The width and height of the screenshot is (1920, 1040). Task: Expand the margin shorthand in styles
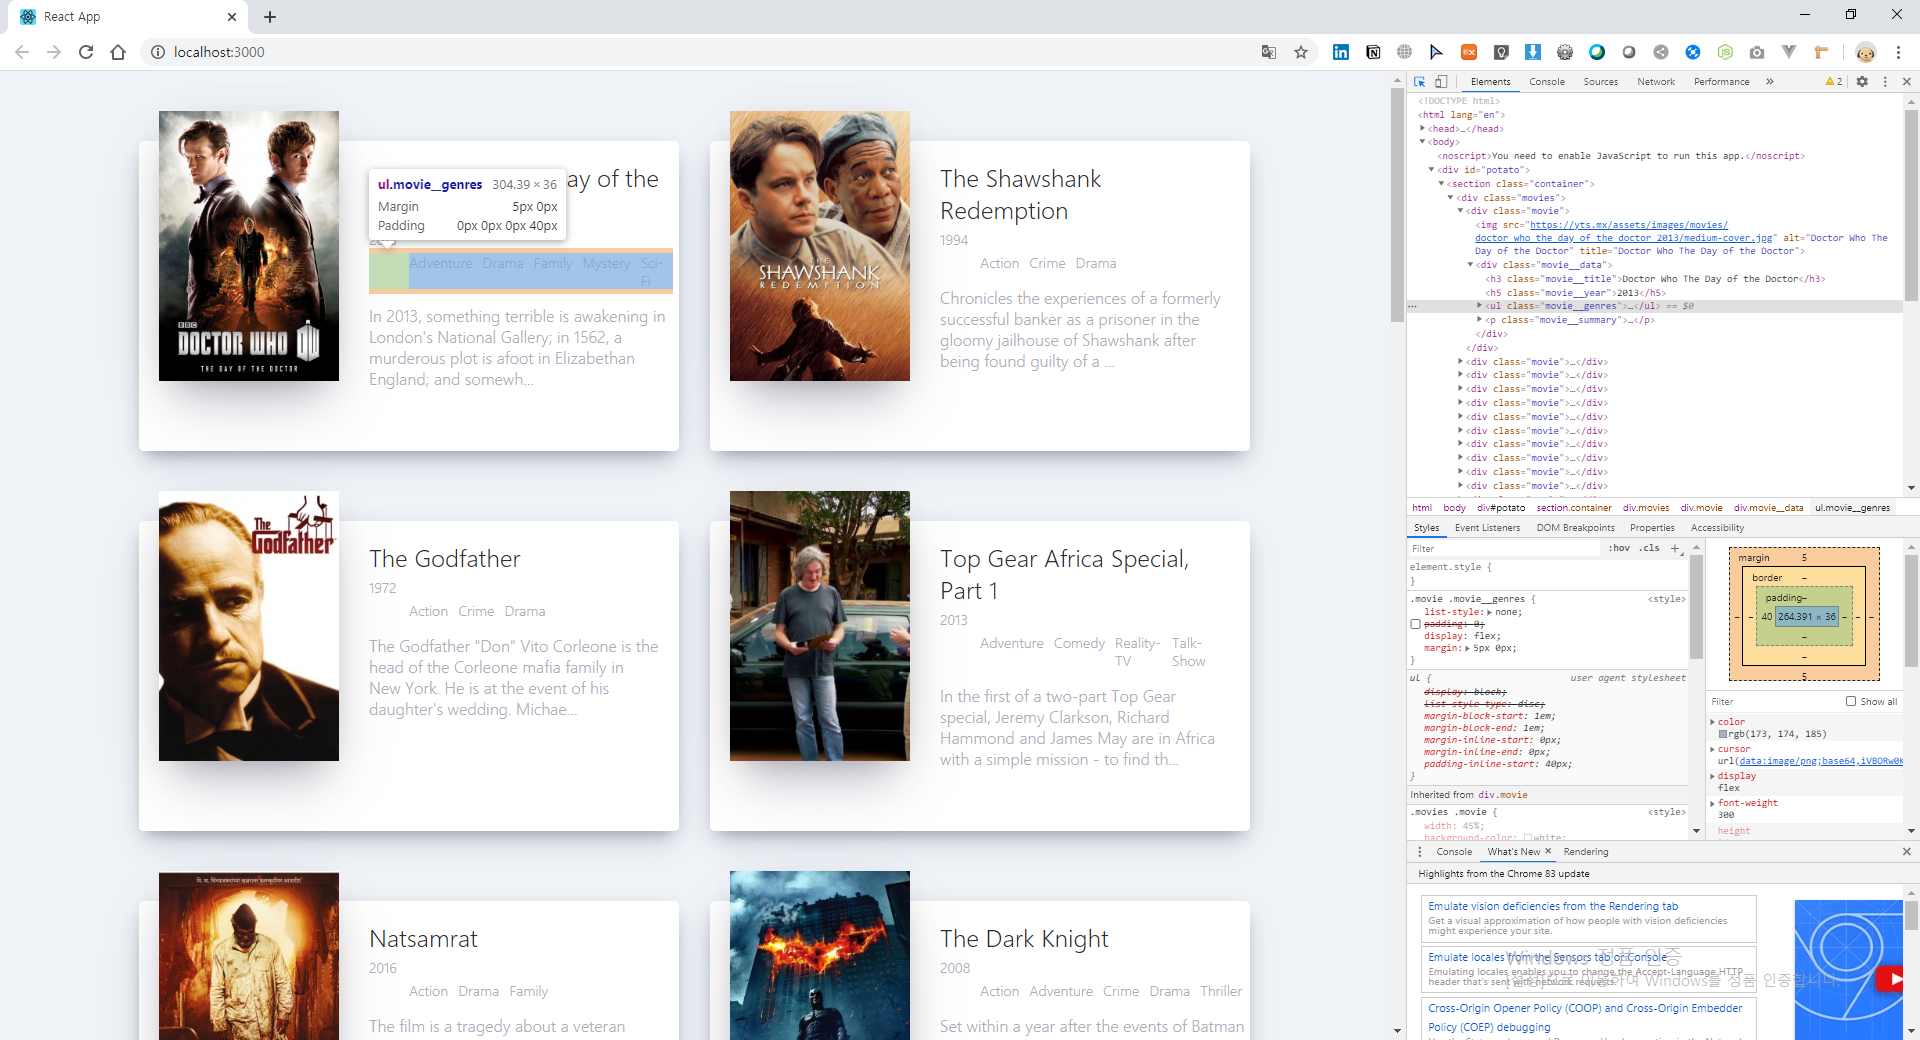[x=1469, y=648]
